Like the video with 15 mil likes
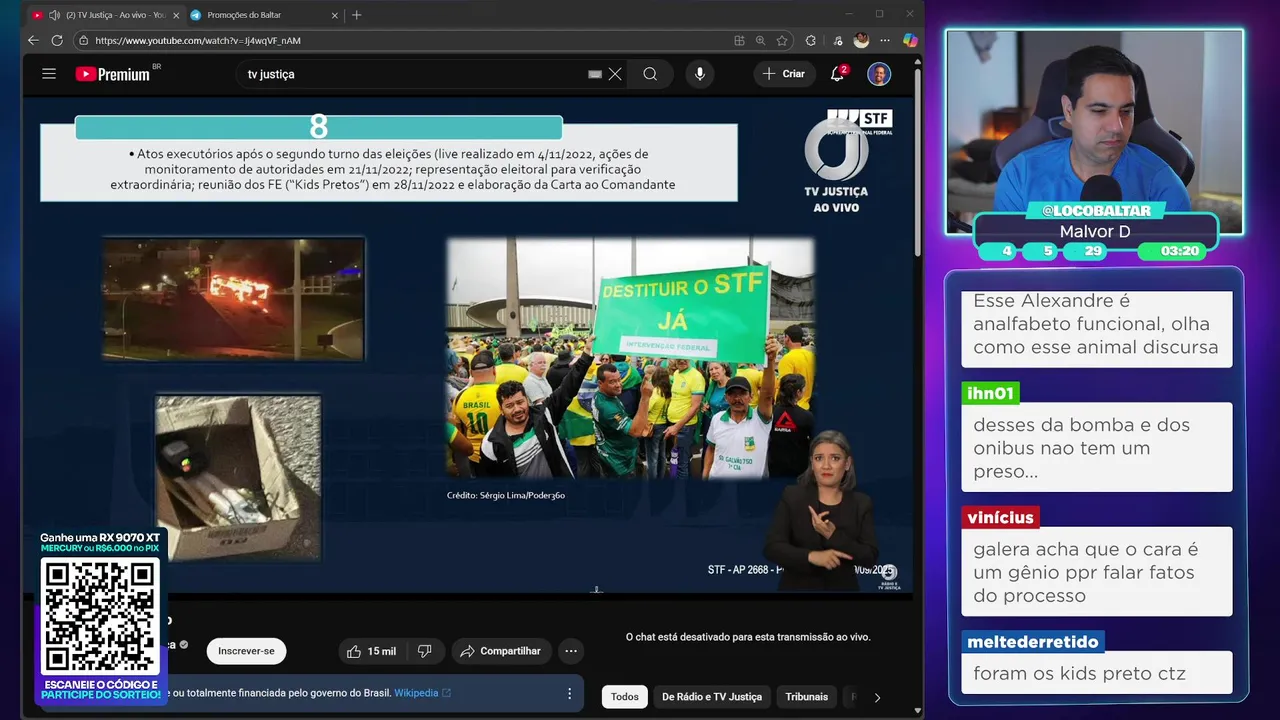The image size is (1280, 720). pos(371,651)
